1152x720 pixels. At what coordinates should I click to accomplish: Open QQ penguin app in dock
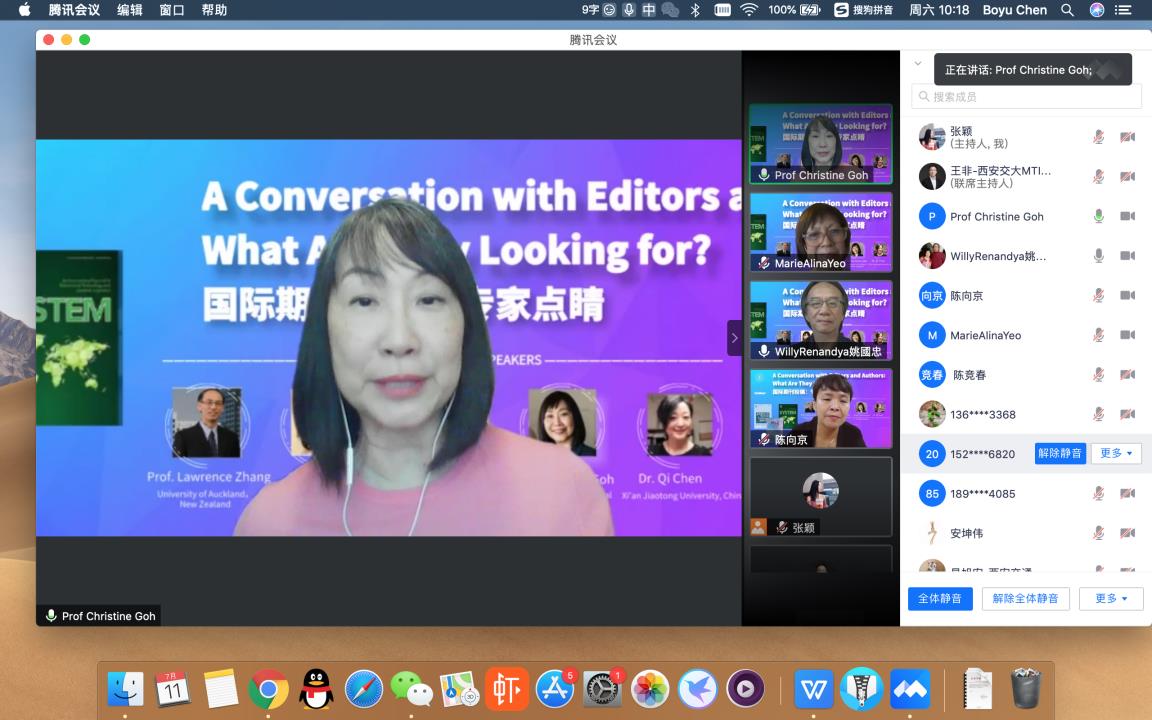point(316,689)
